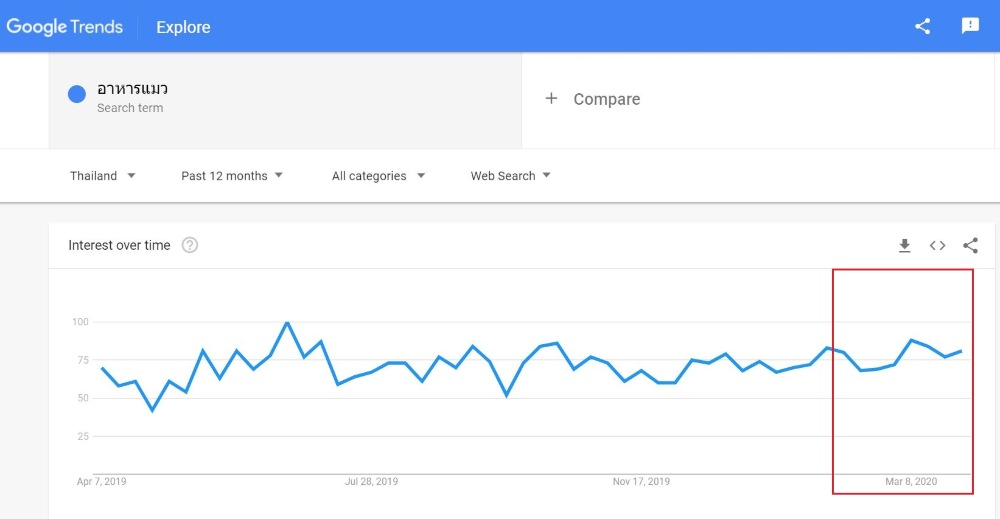
Task: Click the Compare button
Action: (592, 99)
